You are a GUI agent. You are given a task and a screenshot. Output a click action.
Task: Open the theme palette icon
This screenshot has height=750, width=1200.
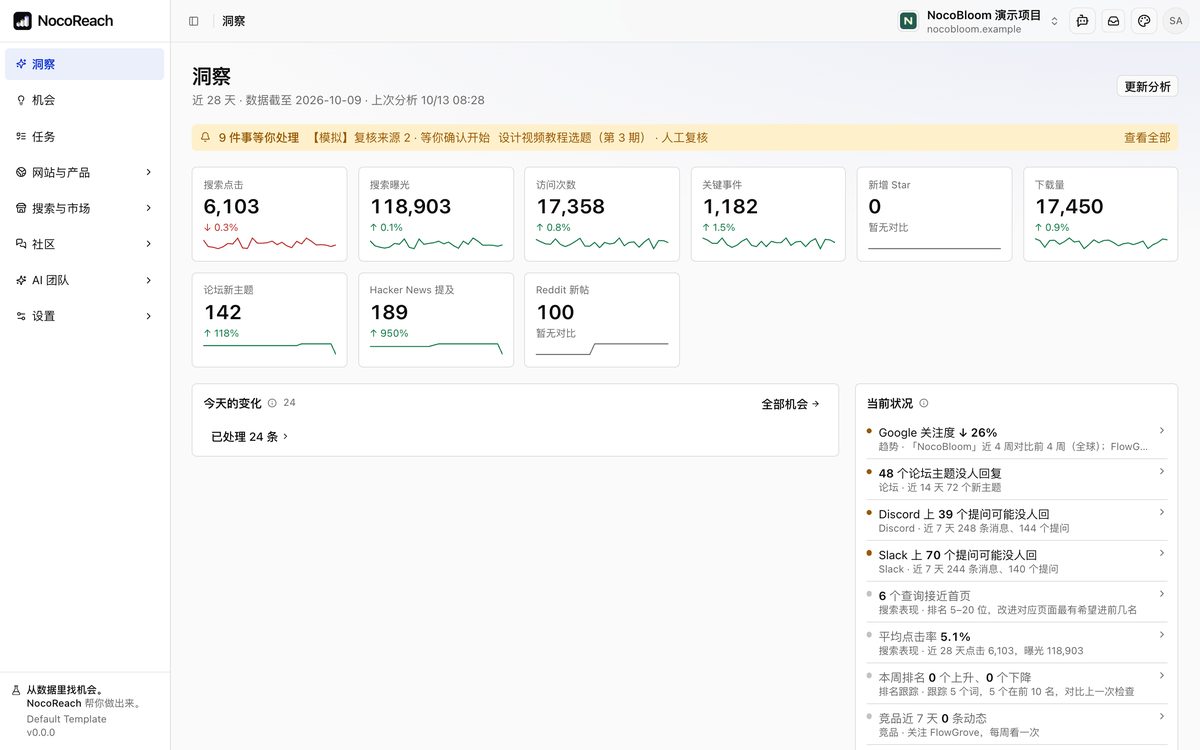(1144, 20)
